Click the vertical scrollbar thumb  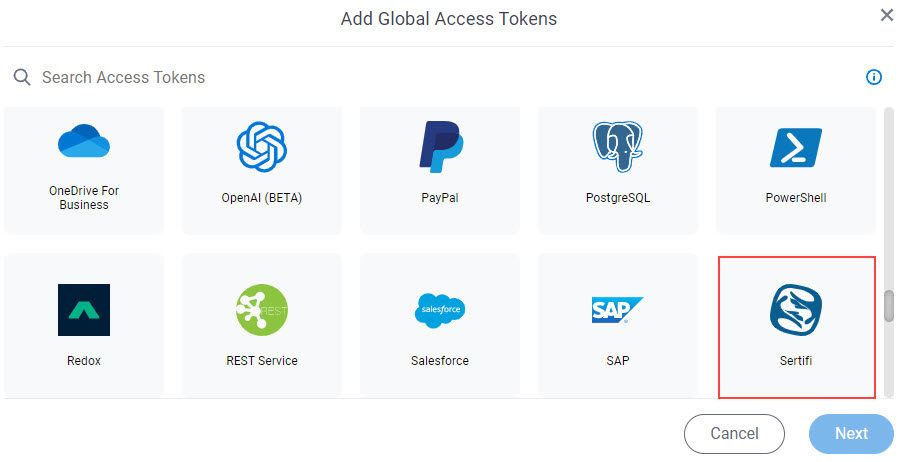(889, 306)
